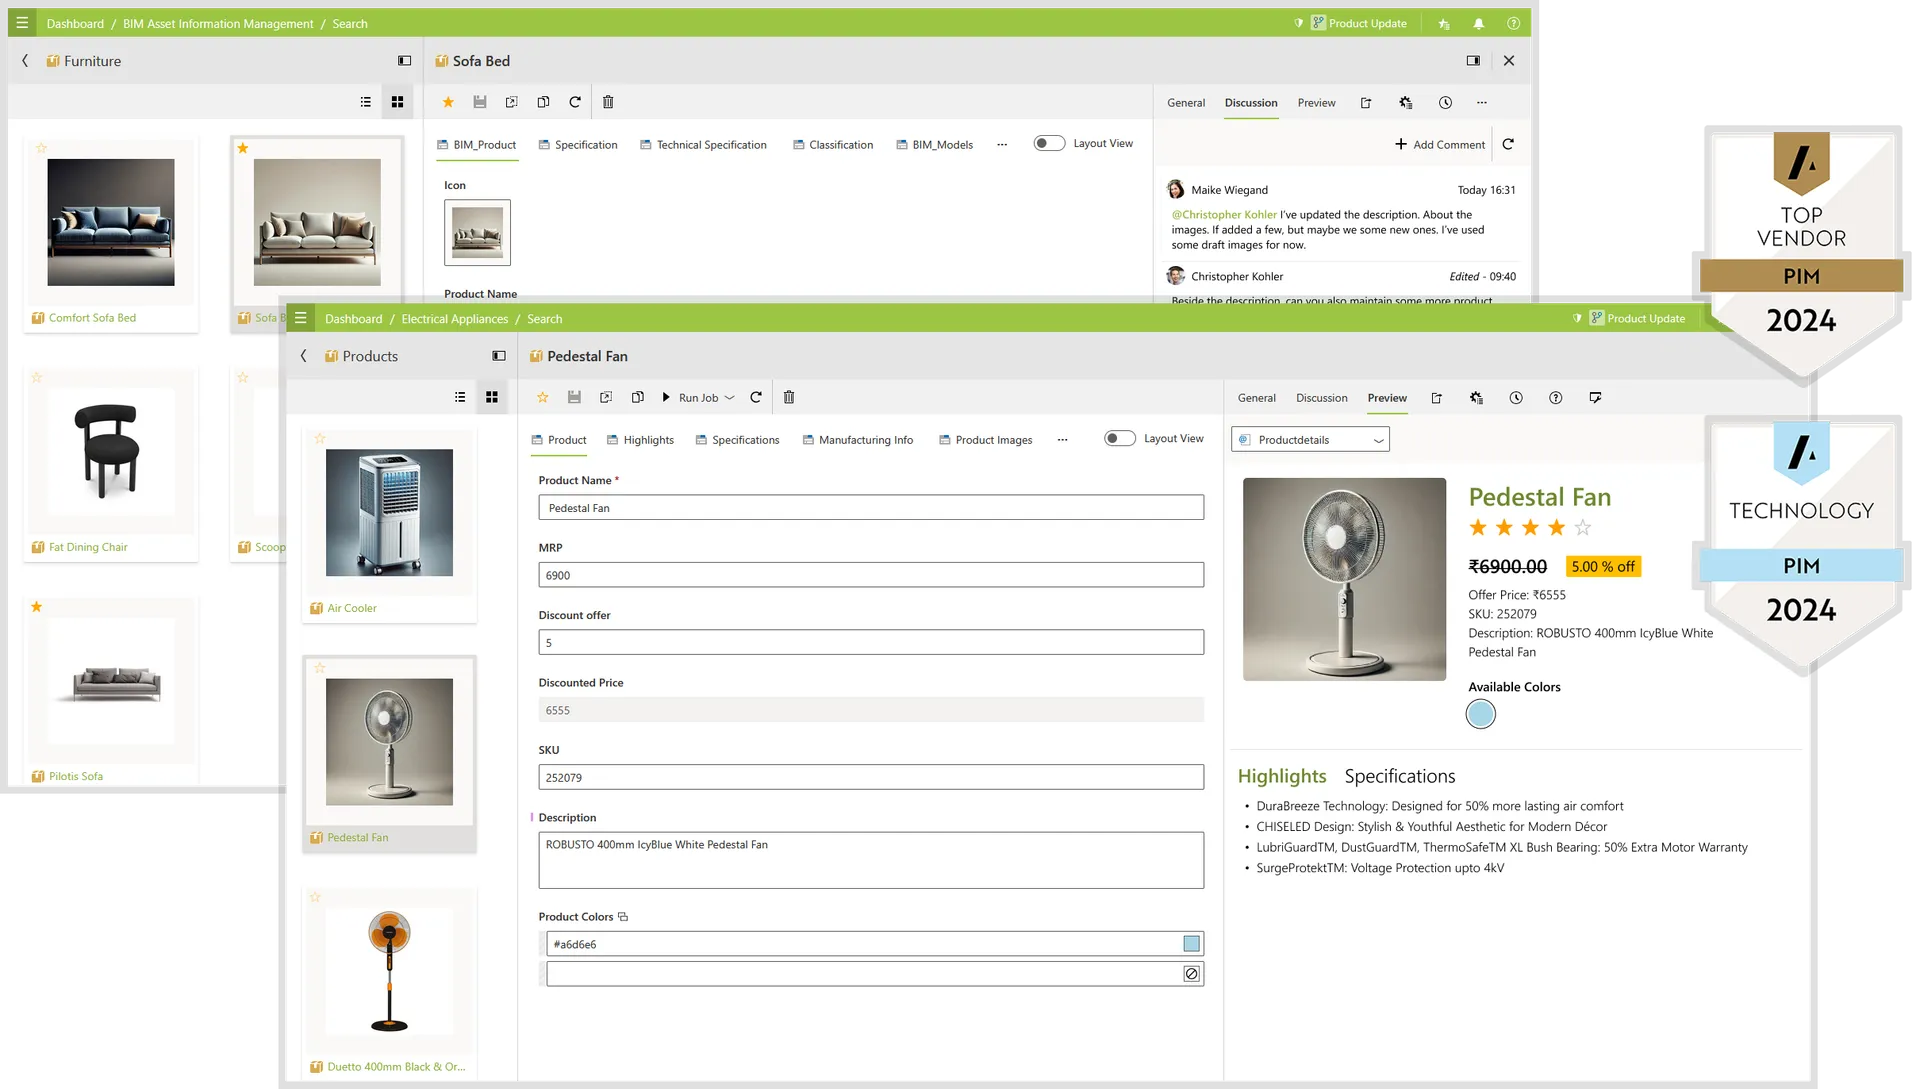Click the notification bell icon
1920x1089 pixels.
click(x=1478, y=24)
